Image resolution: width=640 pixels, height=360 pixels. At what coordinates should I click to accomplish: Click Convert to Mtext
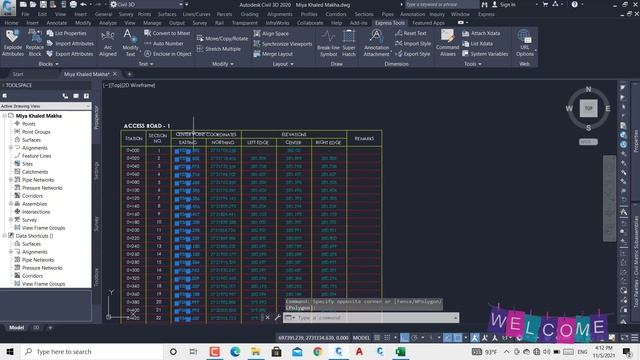point(167,33)
